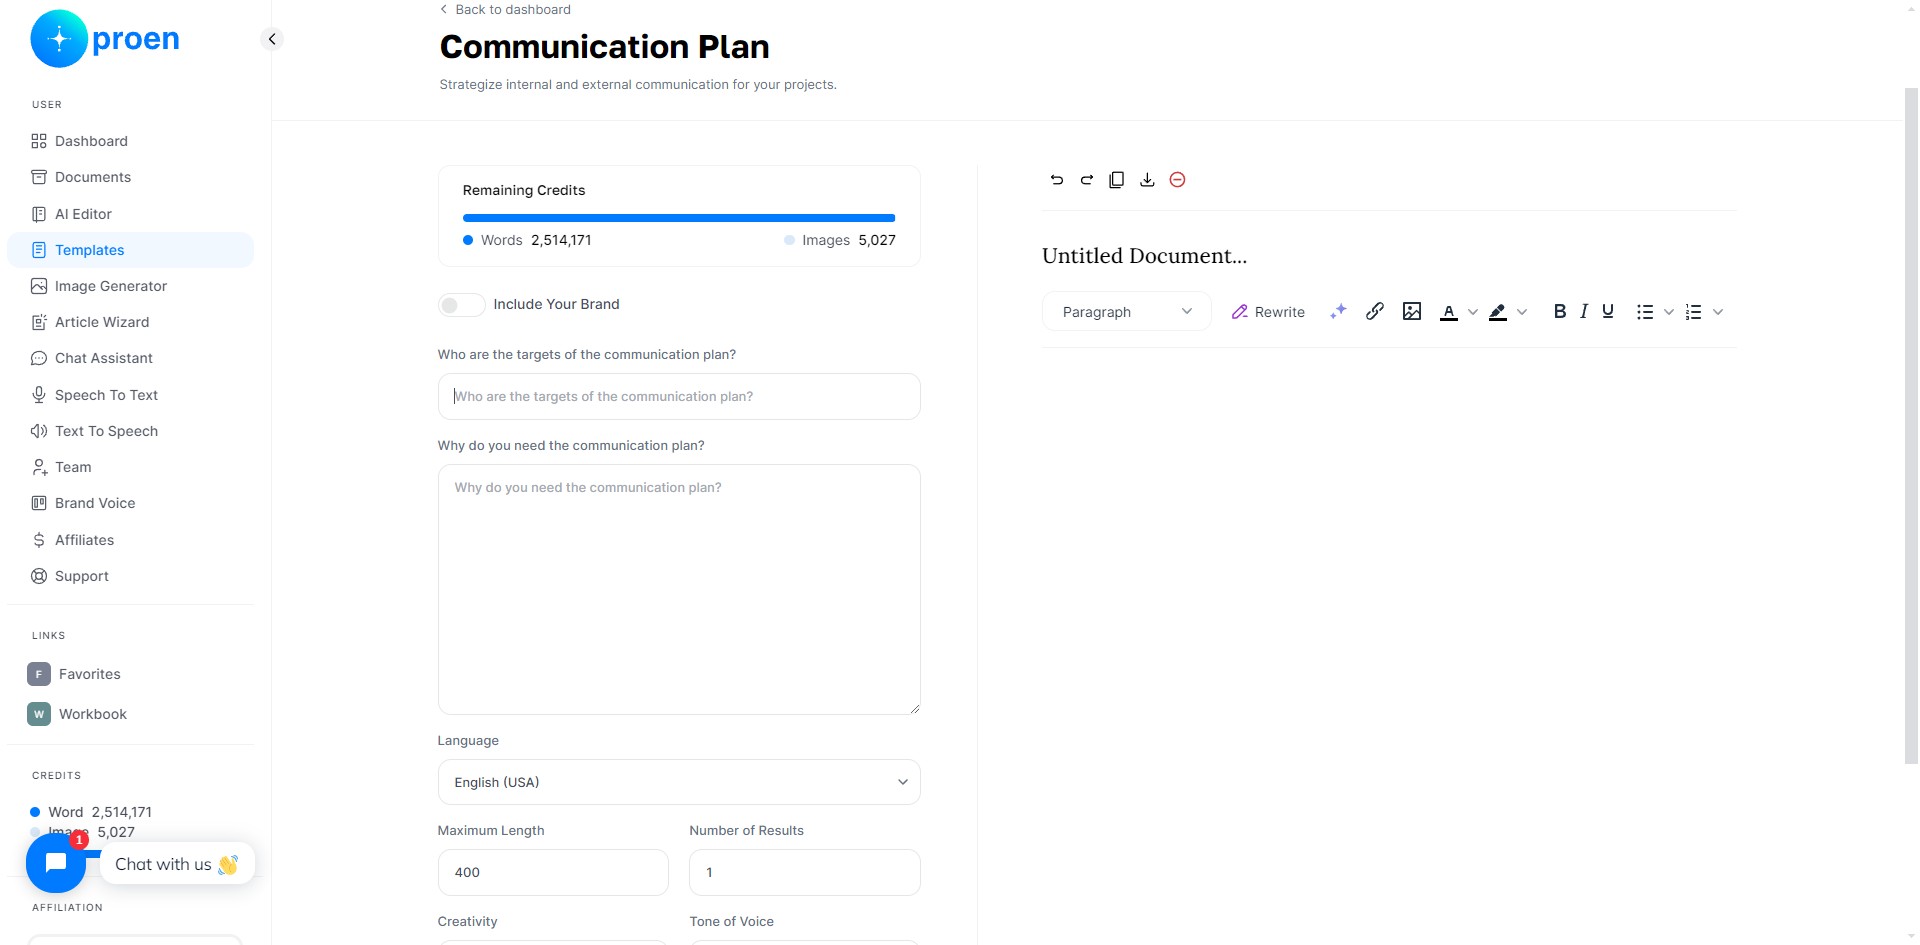Toggle Include Your Brand switch
This screenshot has width=1920, height=945.
point(461,305)
